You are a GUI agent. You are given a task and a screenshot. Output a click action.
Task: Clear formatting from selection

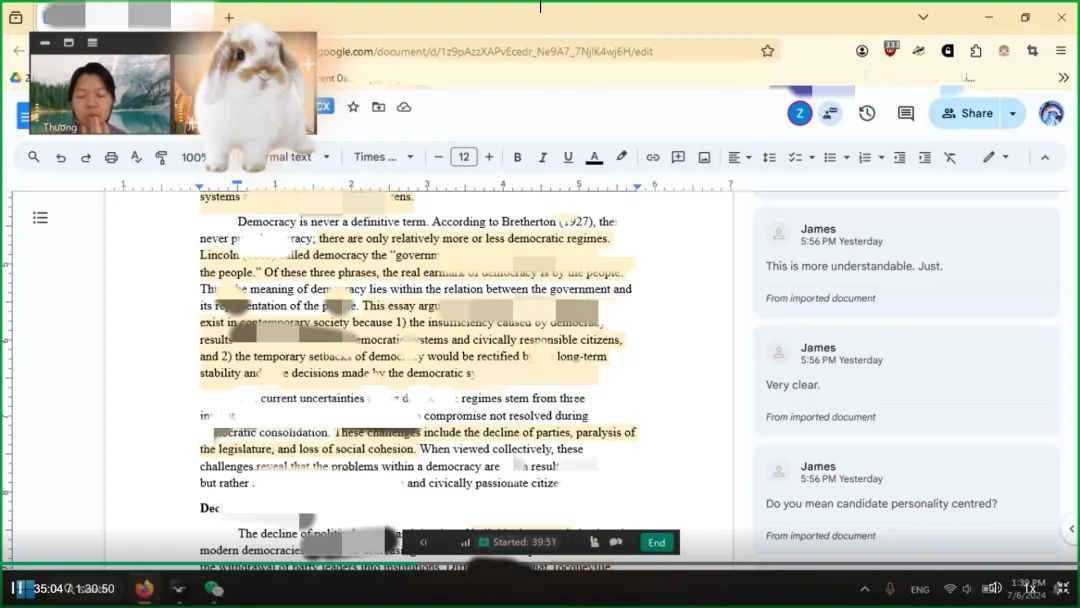950,158
